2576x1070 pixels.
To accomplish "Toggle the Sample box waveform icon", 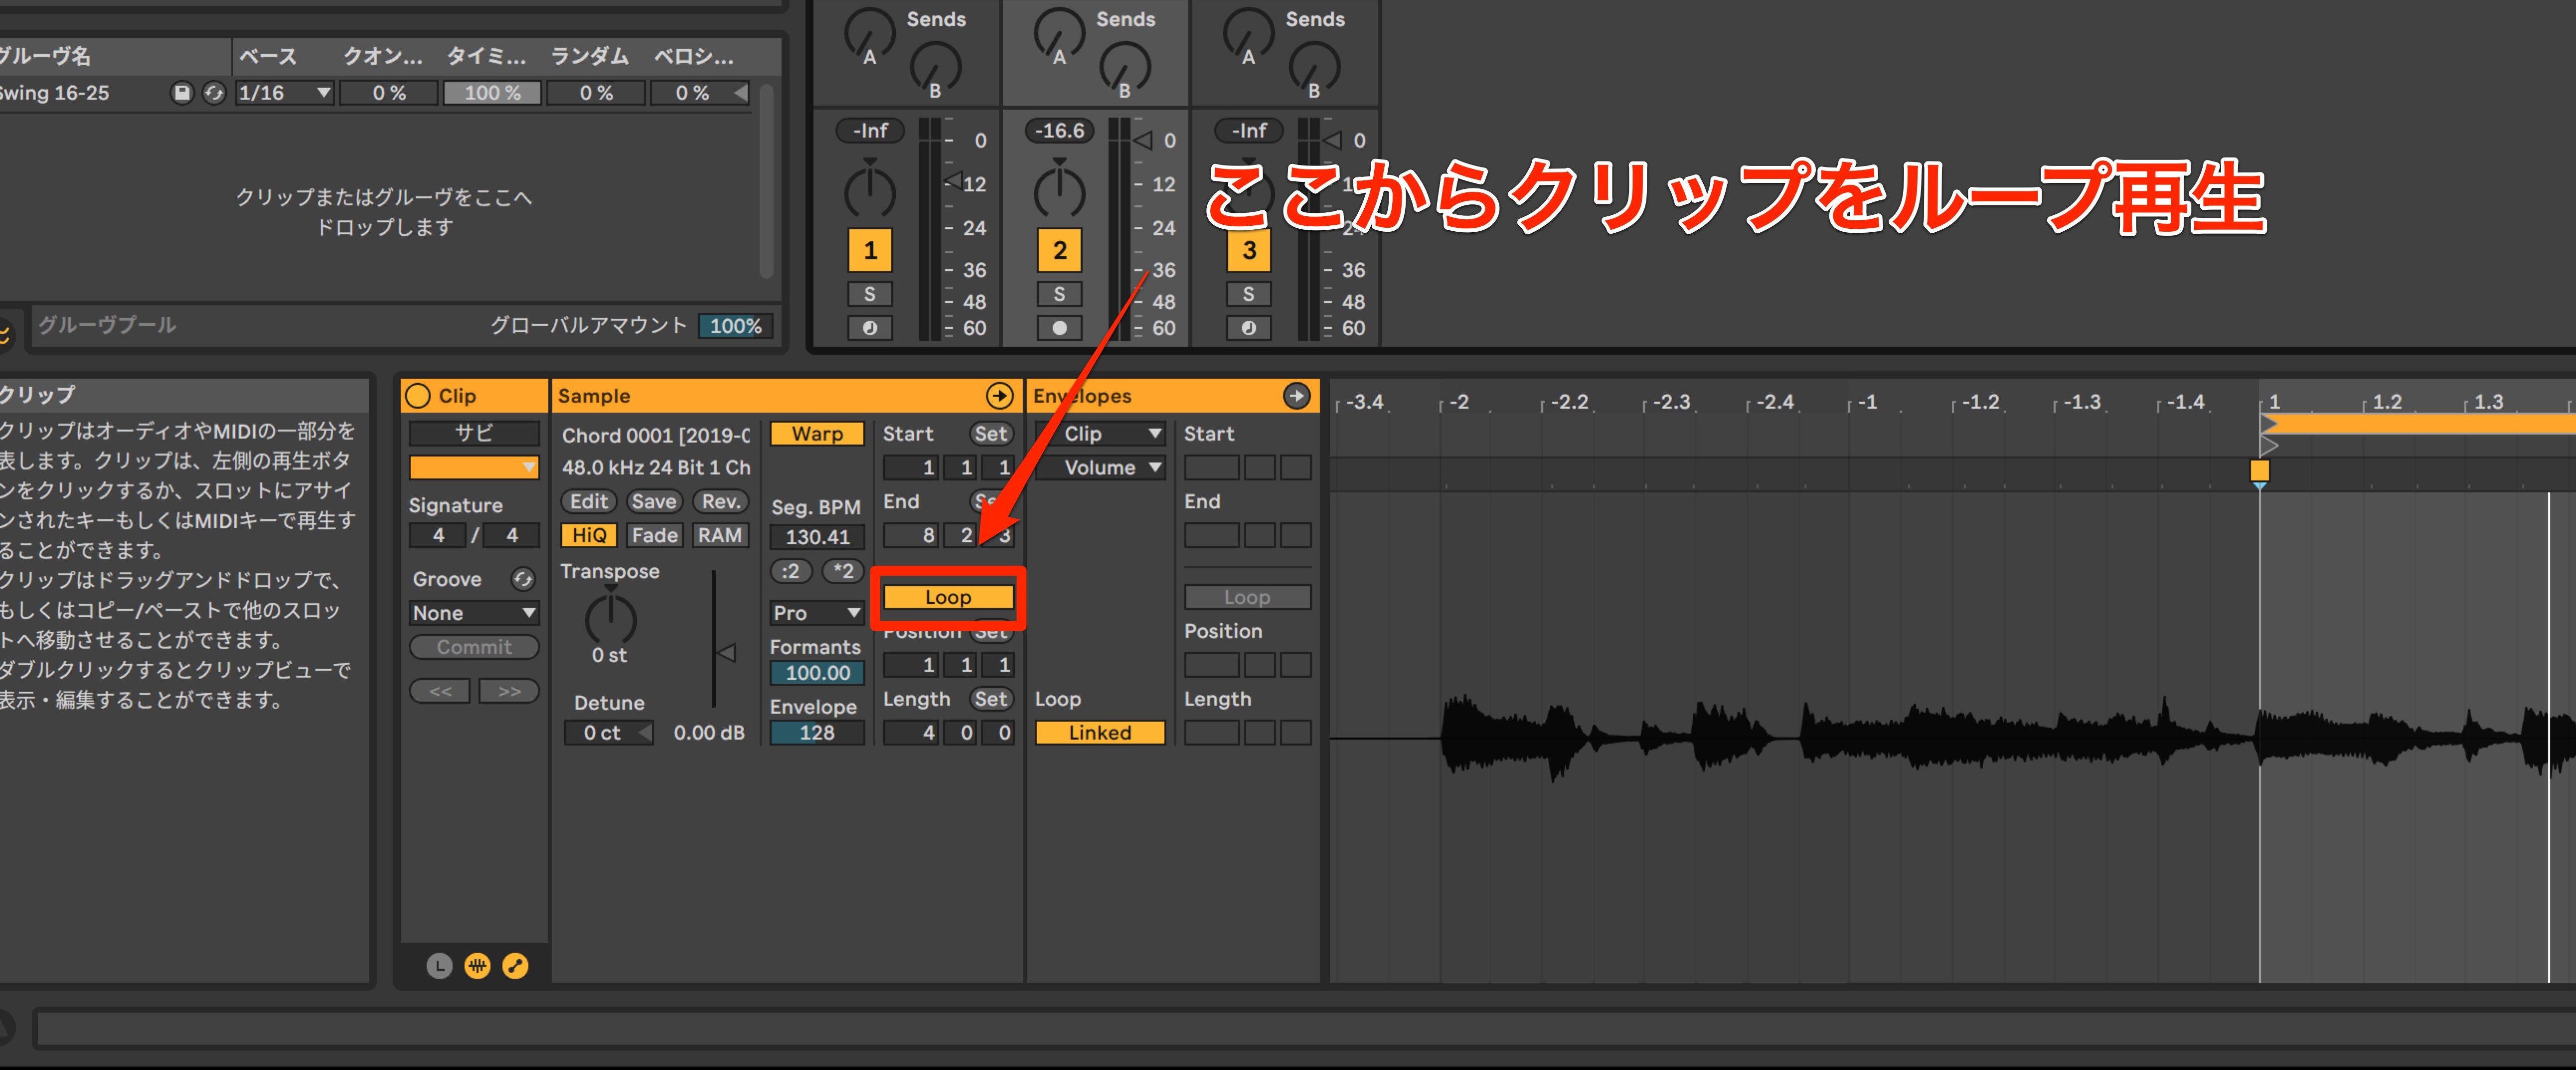I will 477,965.
